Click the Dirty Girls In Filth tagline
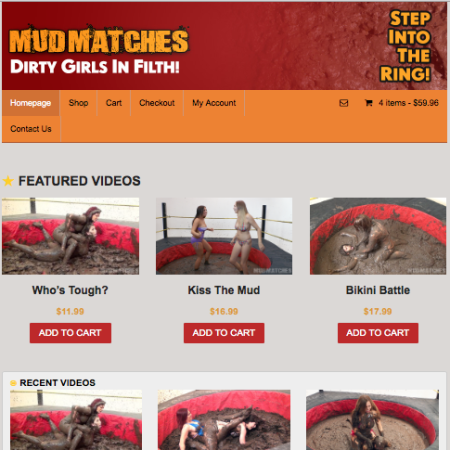Image resolution: width=450 pixels, height=450 pixels. [95, 67]
